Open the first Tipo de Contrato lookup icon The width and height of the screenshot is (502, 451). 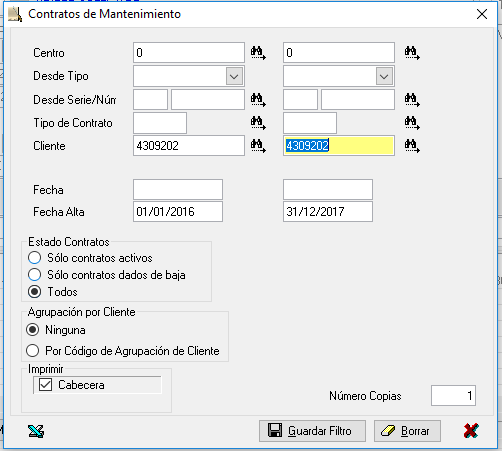(258, 123)
